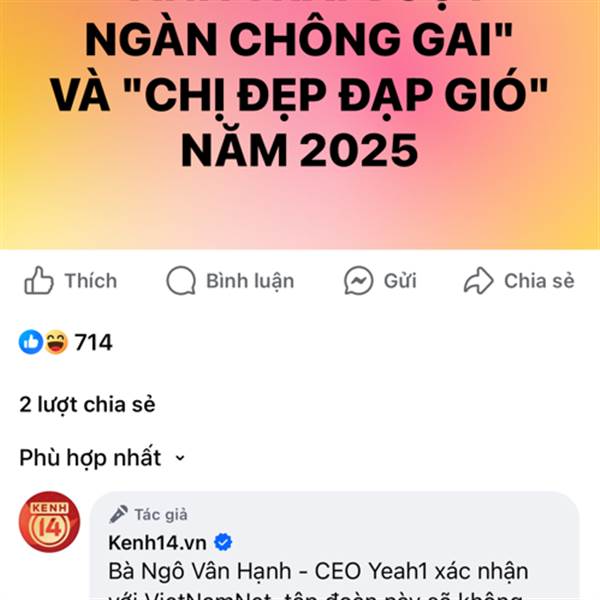Tap the blue verified badge
The image size is (600, 600).
click(x=223, y=542)
